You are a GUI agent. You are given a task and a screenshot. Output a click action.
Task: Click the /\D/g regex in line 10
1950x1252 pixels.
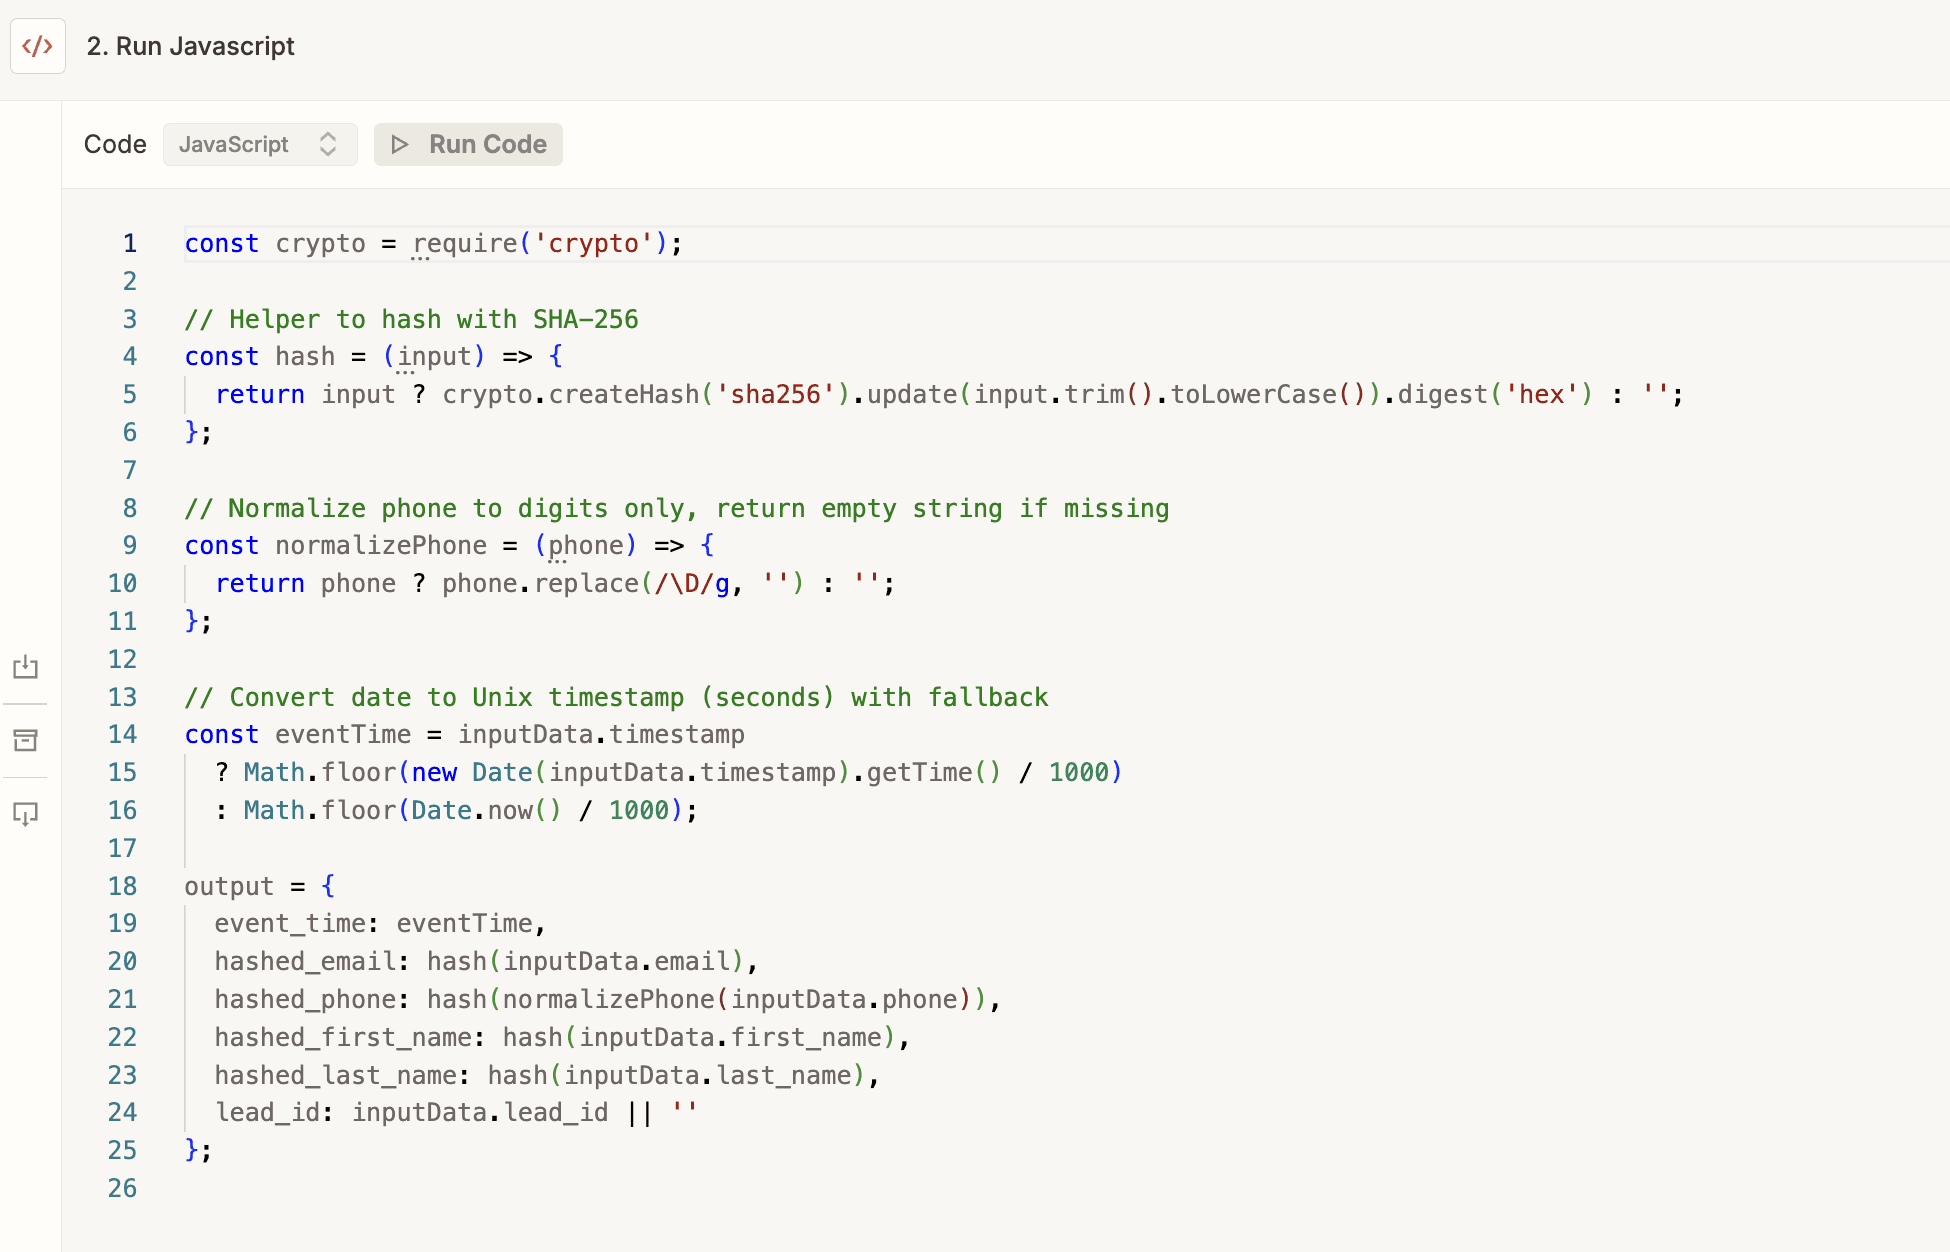click(691, 583)
